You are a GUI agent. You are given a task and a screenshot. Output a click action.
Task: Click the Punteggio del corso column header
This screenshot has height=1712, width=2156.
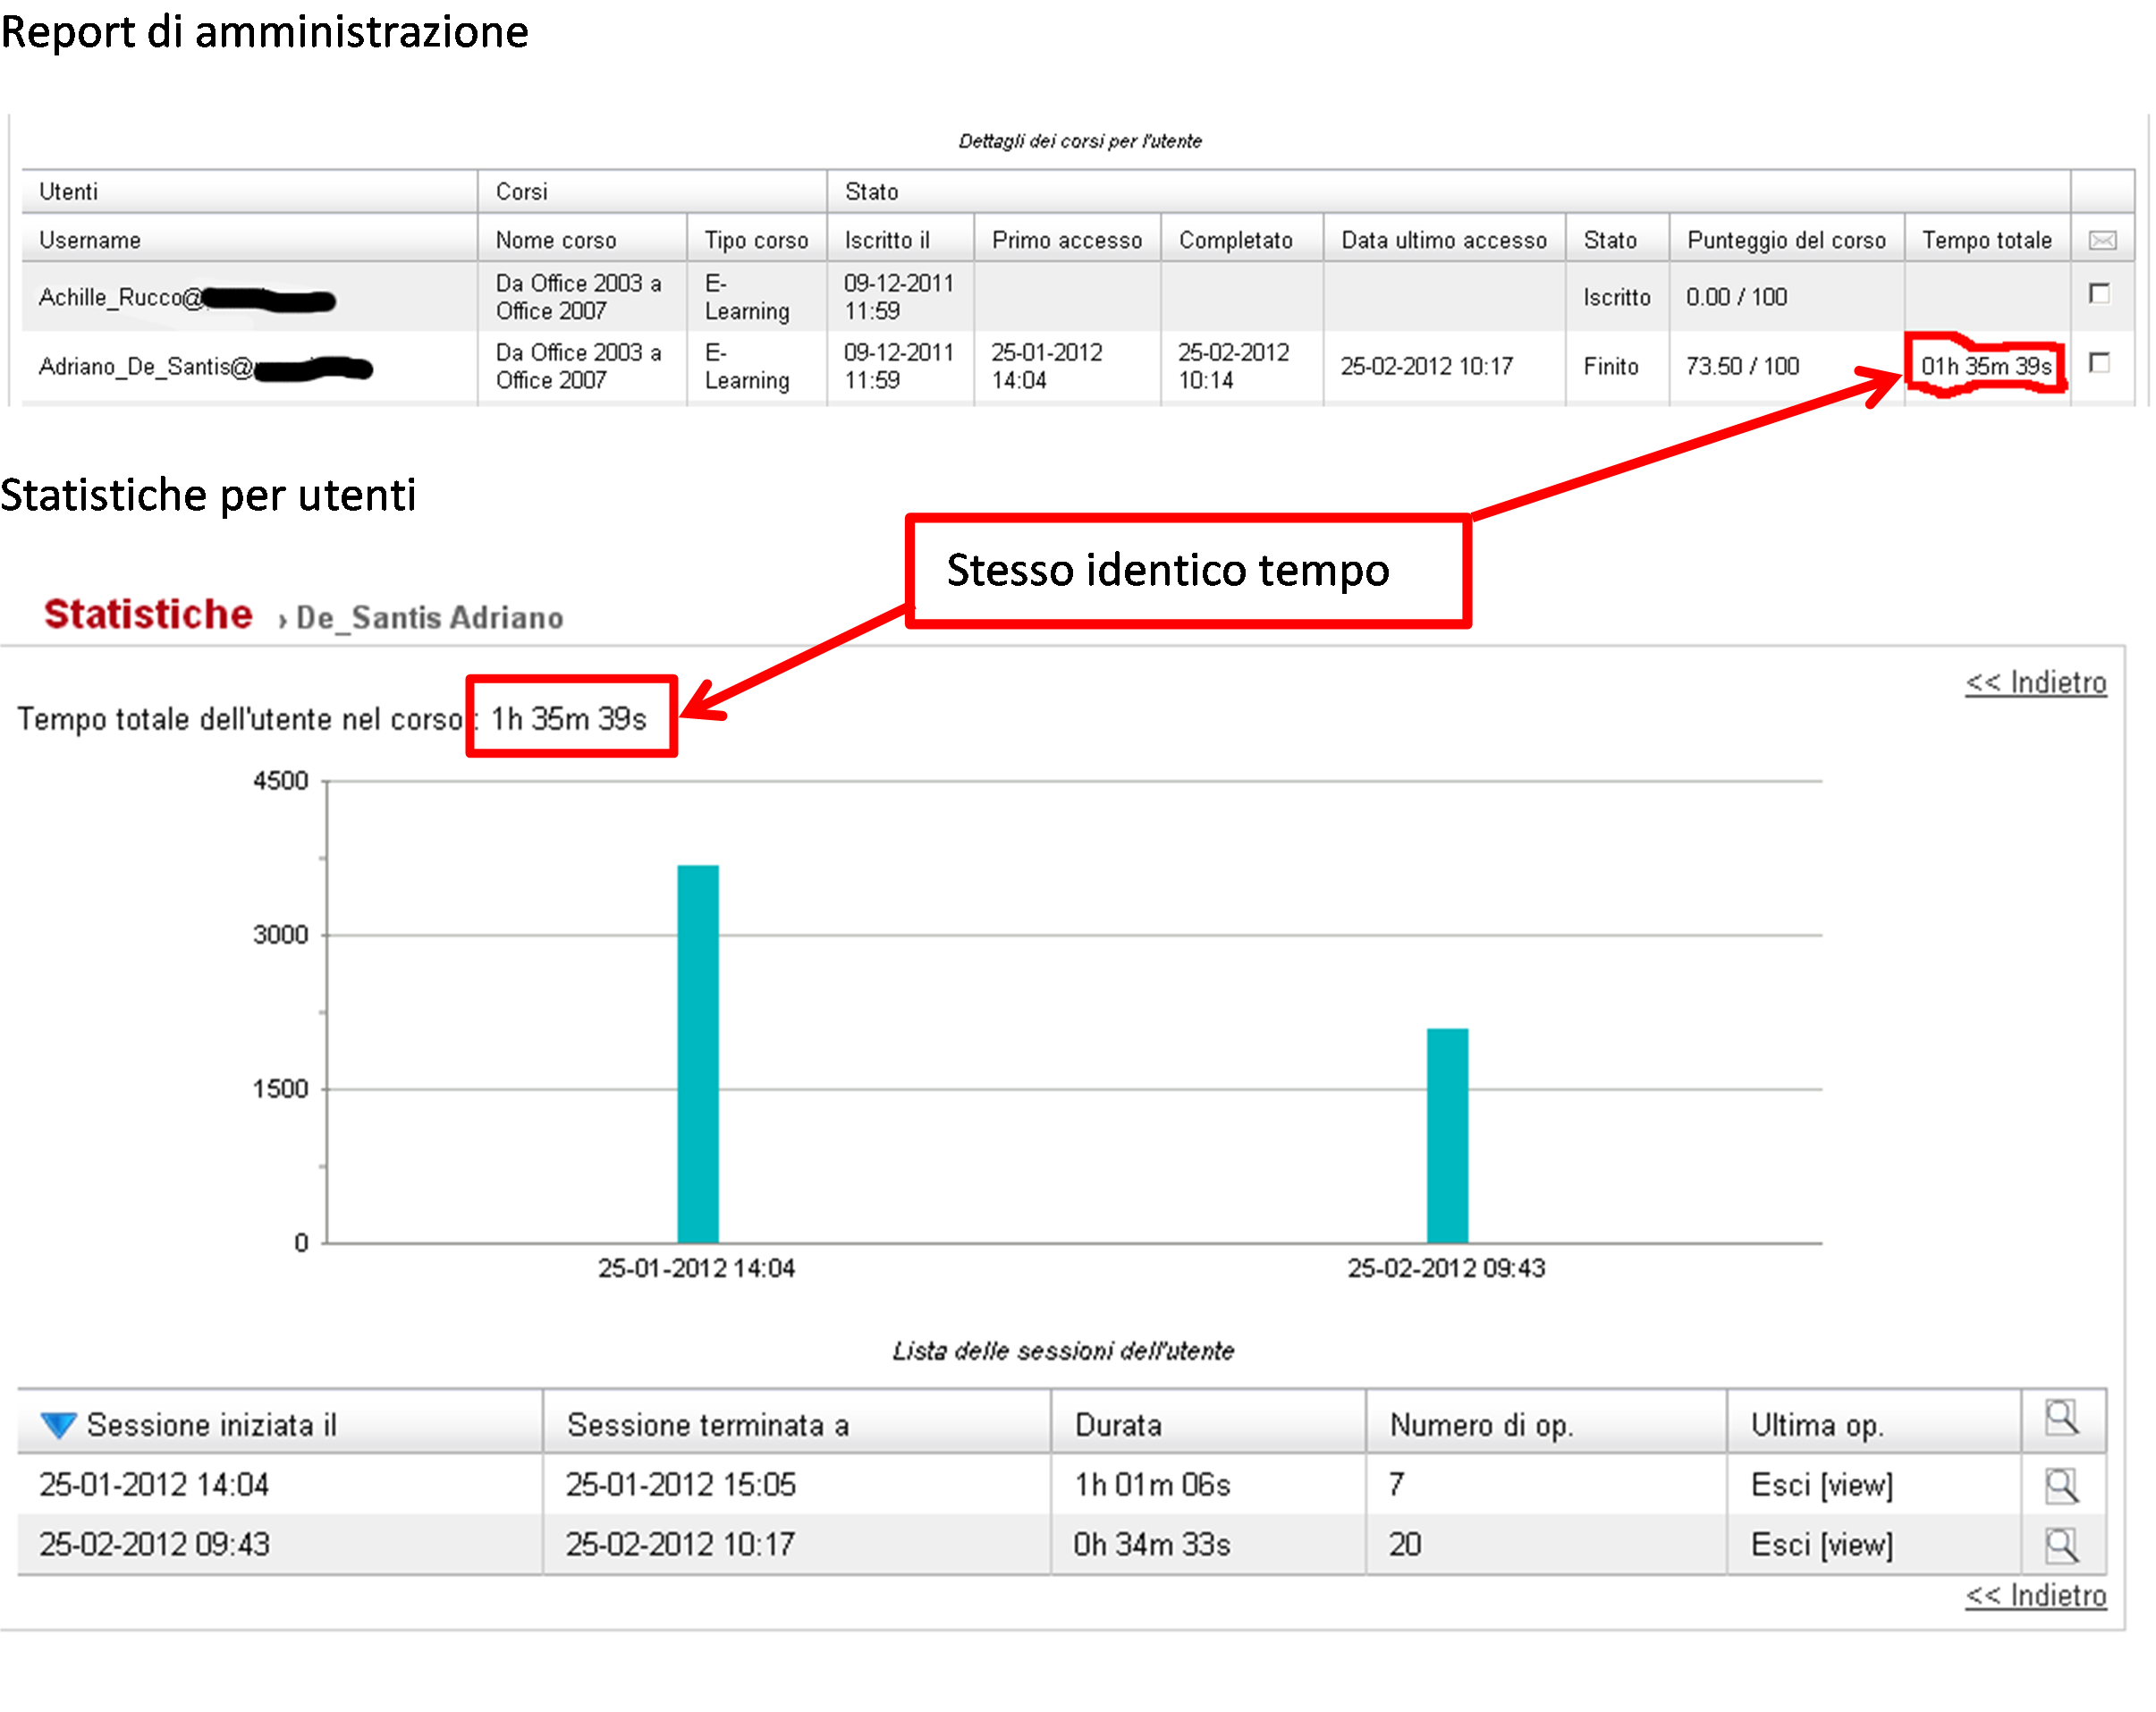[1786, 240]
